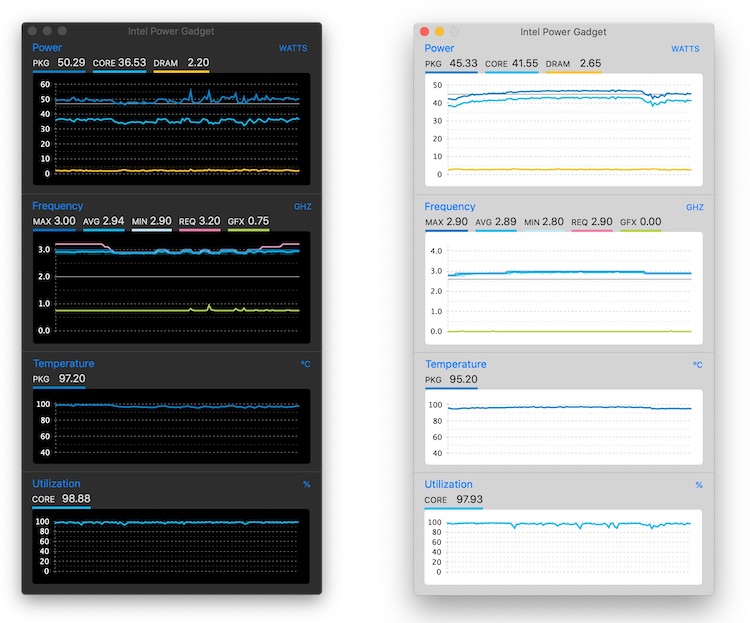Click the disabled zoom button in light window
This screenshot has height=623, width=750.
click(454, 32)
